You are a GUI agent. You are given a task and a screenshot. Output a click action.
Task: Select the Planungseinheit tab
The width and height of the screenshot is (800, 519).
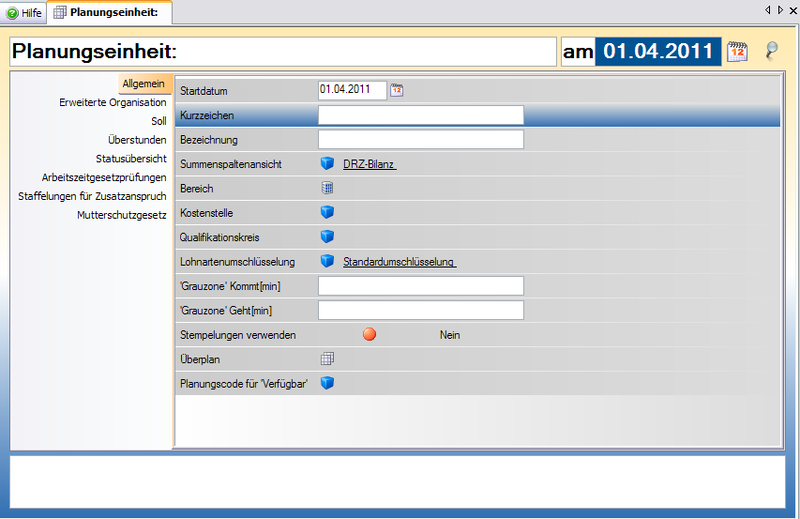click(x=108, y=13)
